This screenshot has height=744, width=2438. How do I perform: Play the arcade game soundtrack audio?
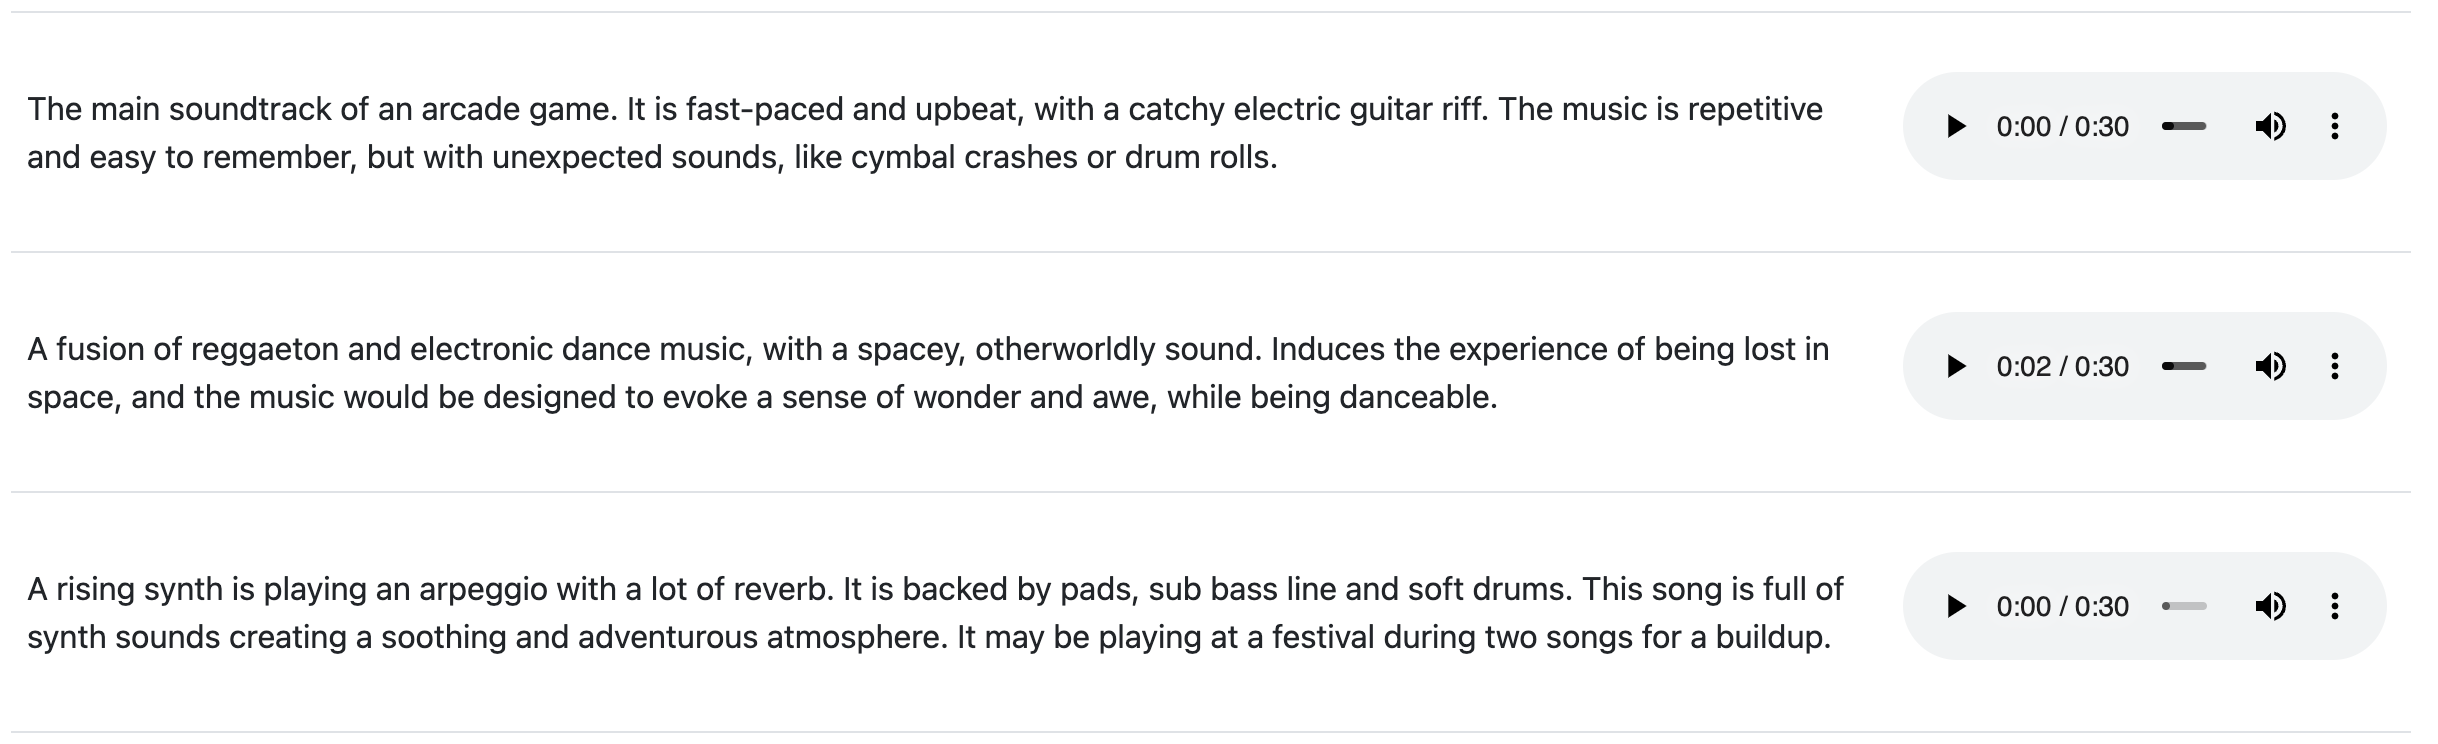[1956, 127]
